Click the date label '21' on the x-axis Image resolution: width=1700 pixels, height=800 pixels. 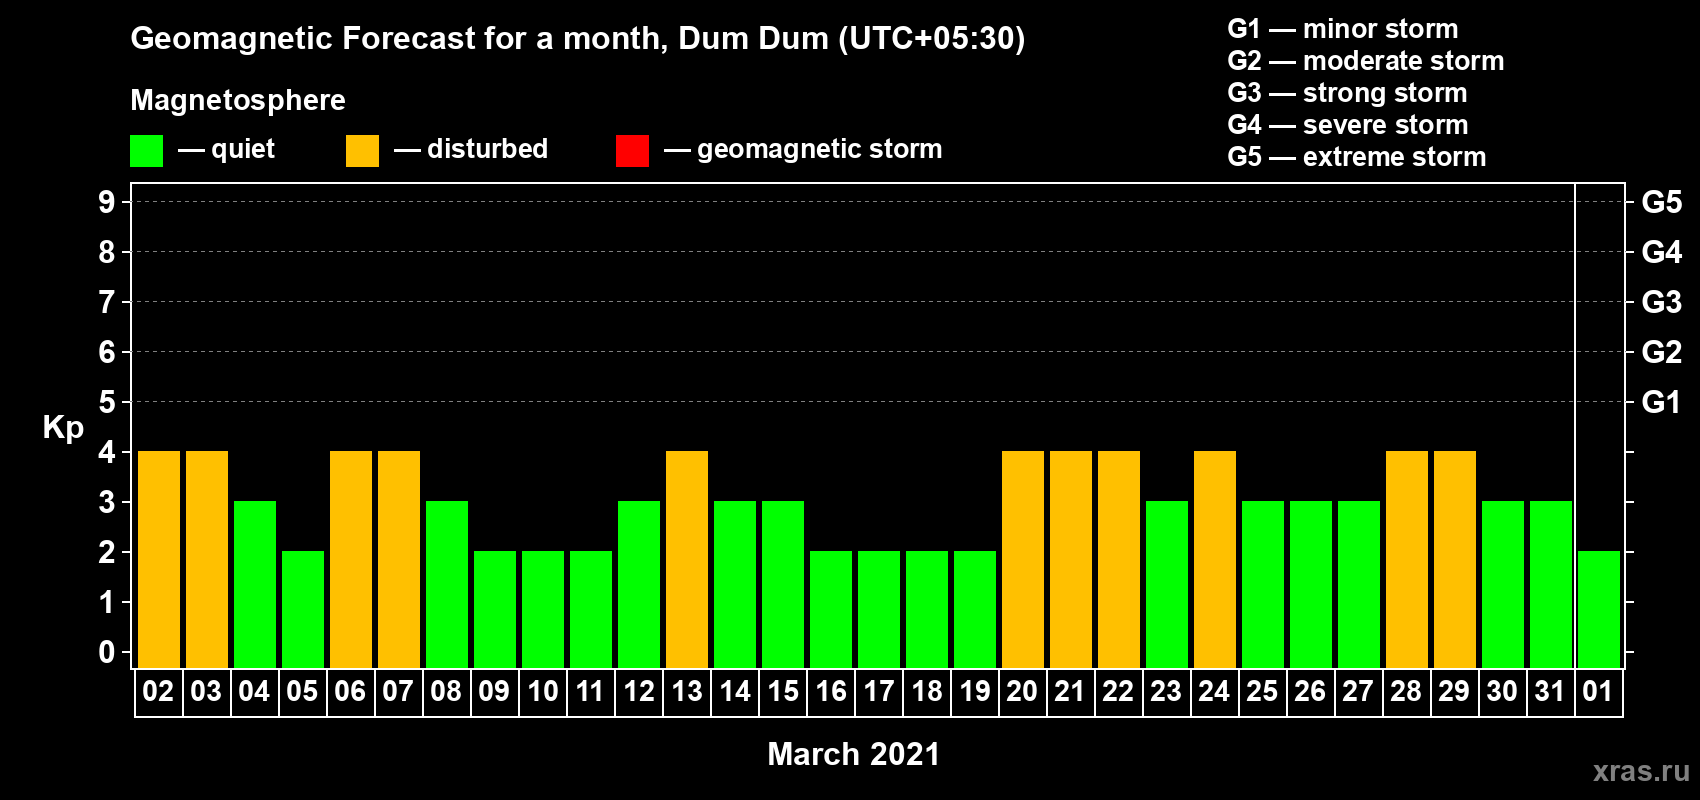point(1070,692)
